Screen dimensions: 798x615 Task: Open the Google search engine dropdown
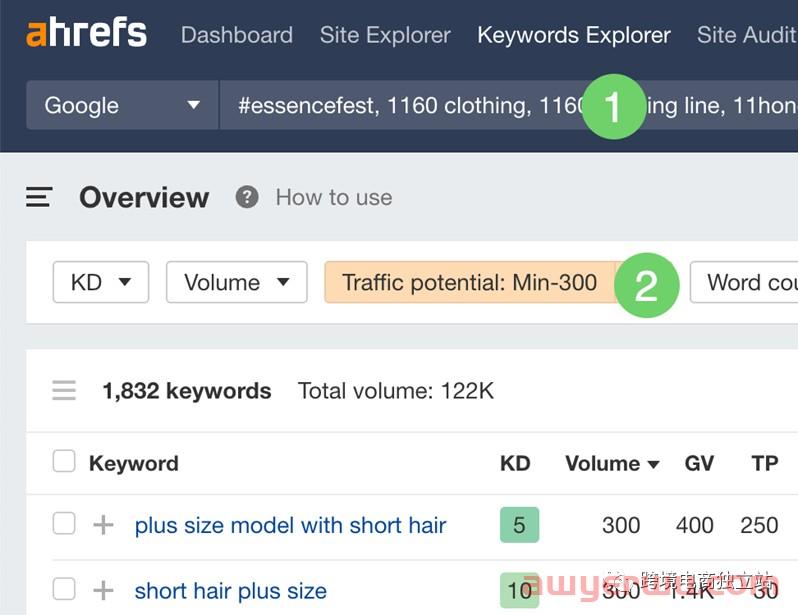coord(122,105)
